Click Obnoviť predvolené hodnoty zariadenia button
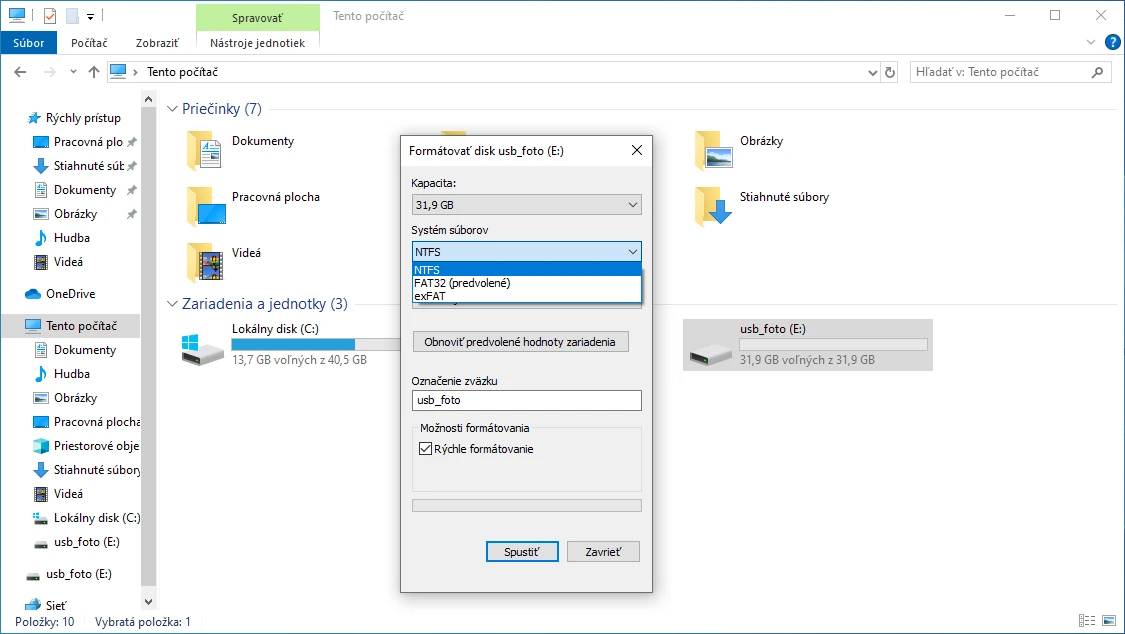Screen dimensions: 1125x634 [x=520, y=342]
